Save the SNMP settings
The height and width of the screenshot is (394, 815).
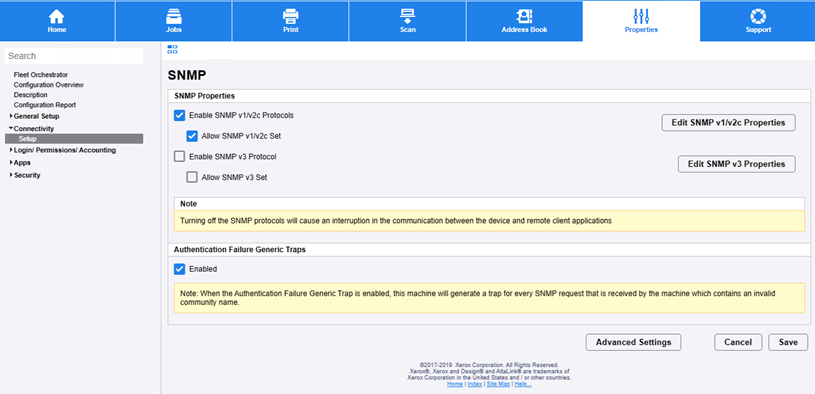tap(788, 342)
